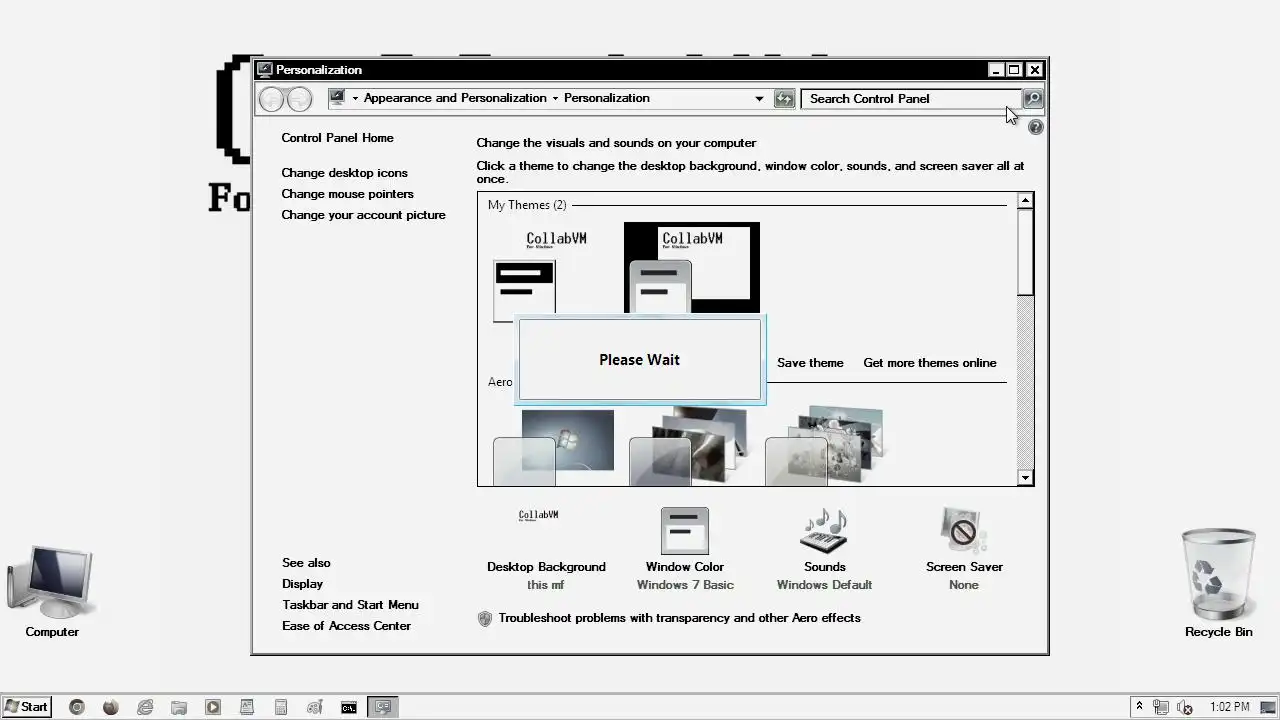
Task: Open Change mouse pointers link
Action: [347, 194]
